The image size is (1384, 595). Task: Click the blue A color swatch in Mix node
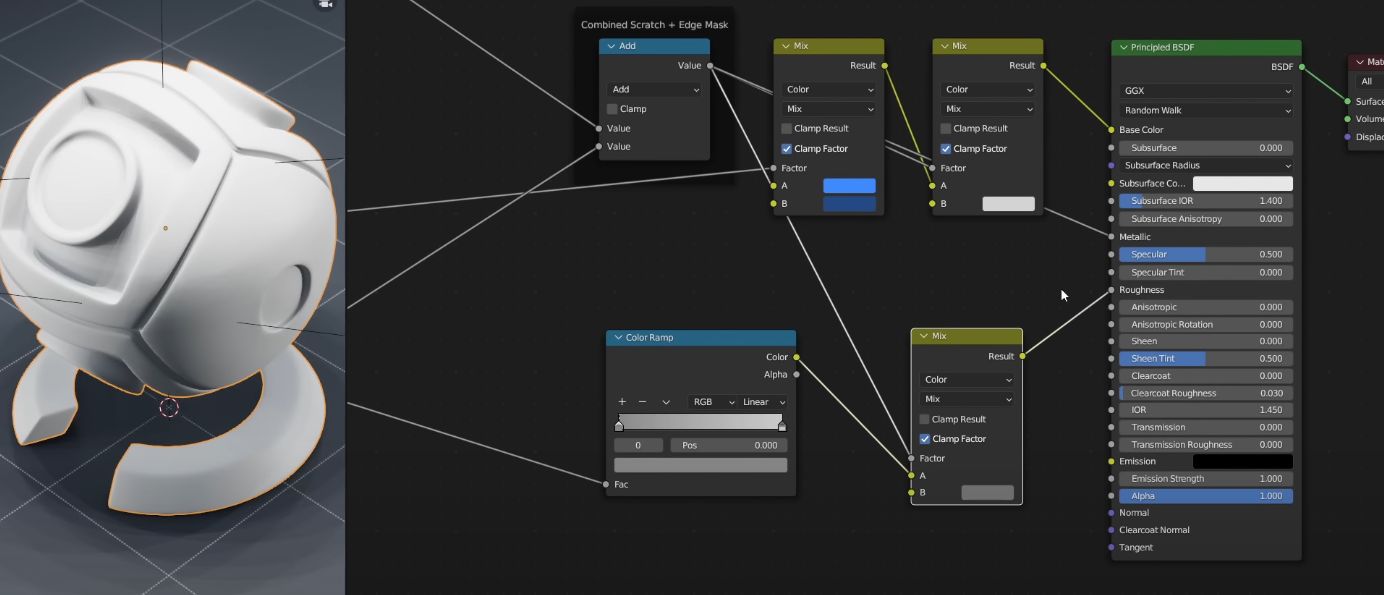(849, 186)
